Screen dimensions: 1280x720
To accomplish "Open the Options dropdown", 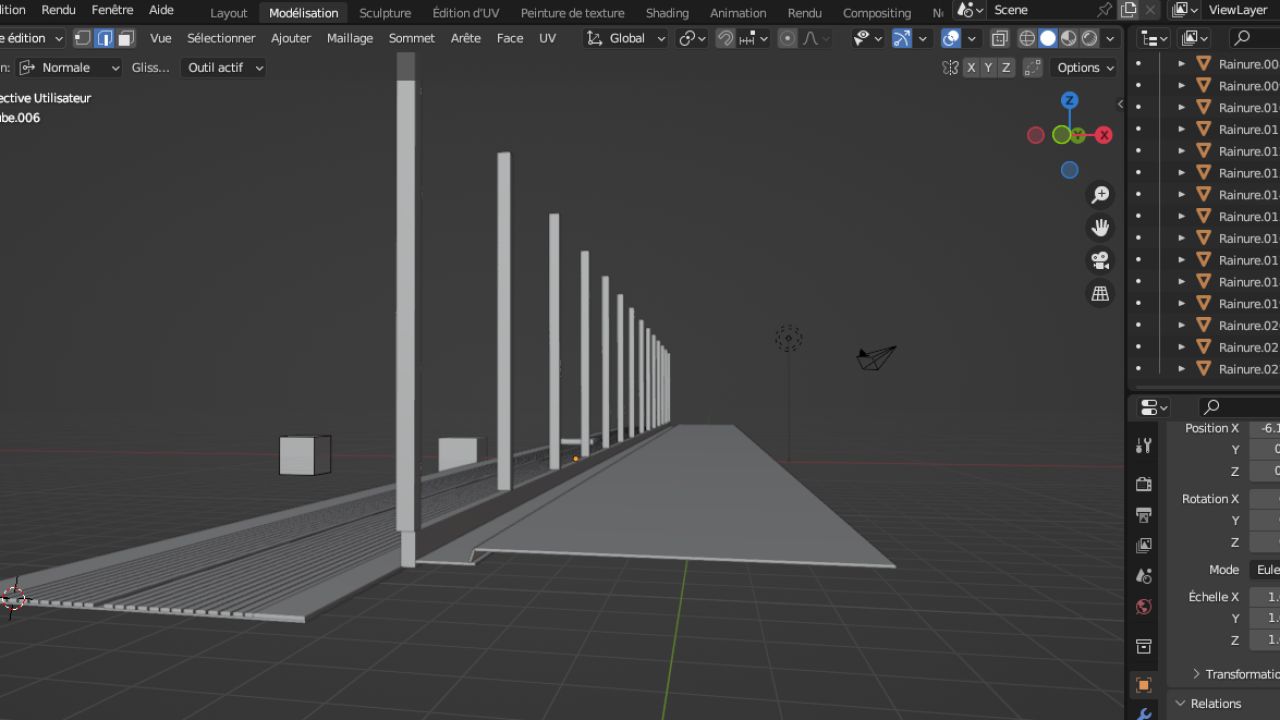I will (x=1085, y=68).
